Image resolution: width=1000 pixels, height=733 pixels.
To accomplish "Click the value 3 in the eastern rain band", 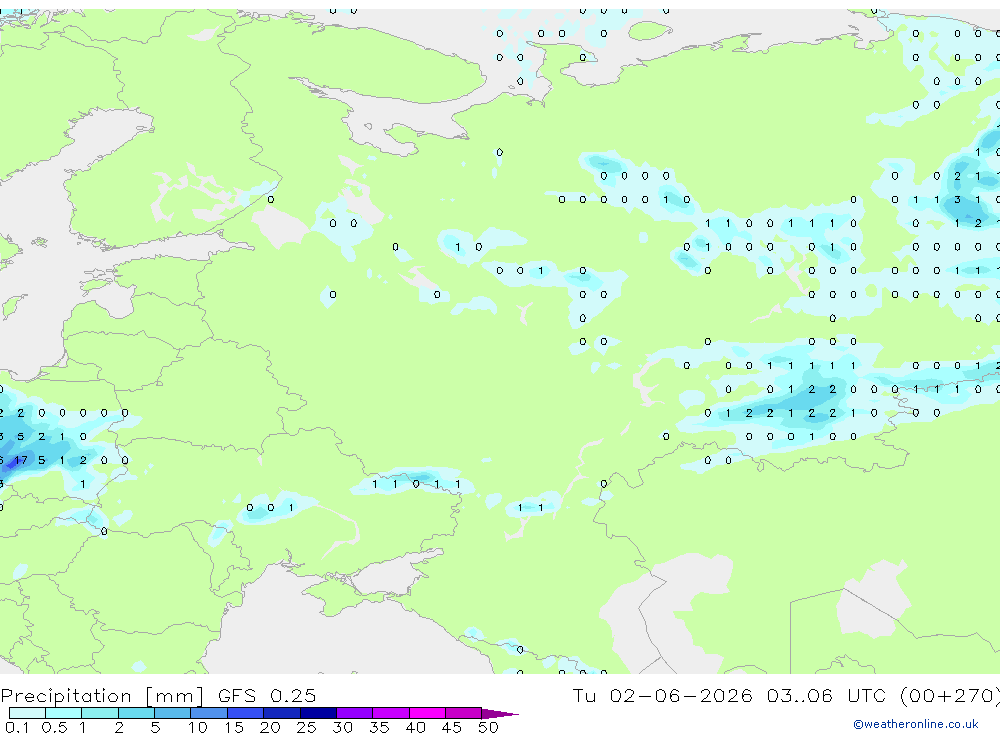I will (x=957, y=200).
